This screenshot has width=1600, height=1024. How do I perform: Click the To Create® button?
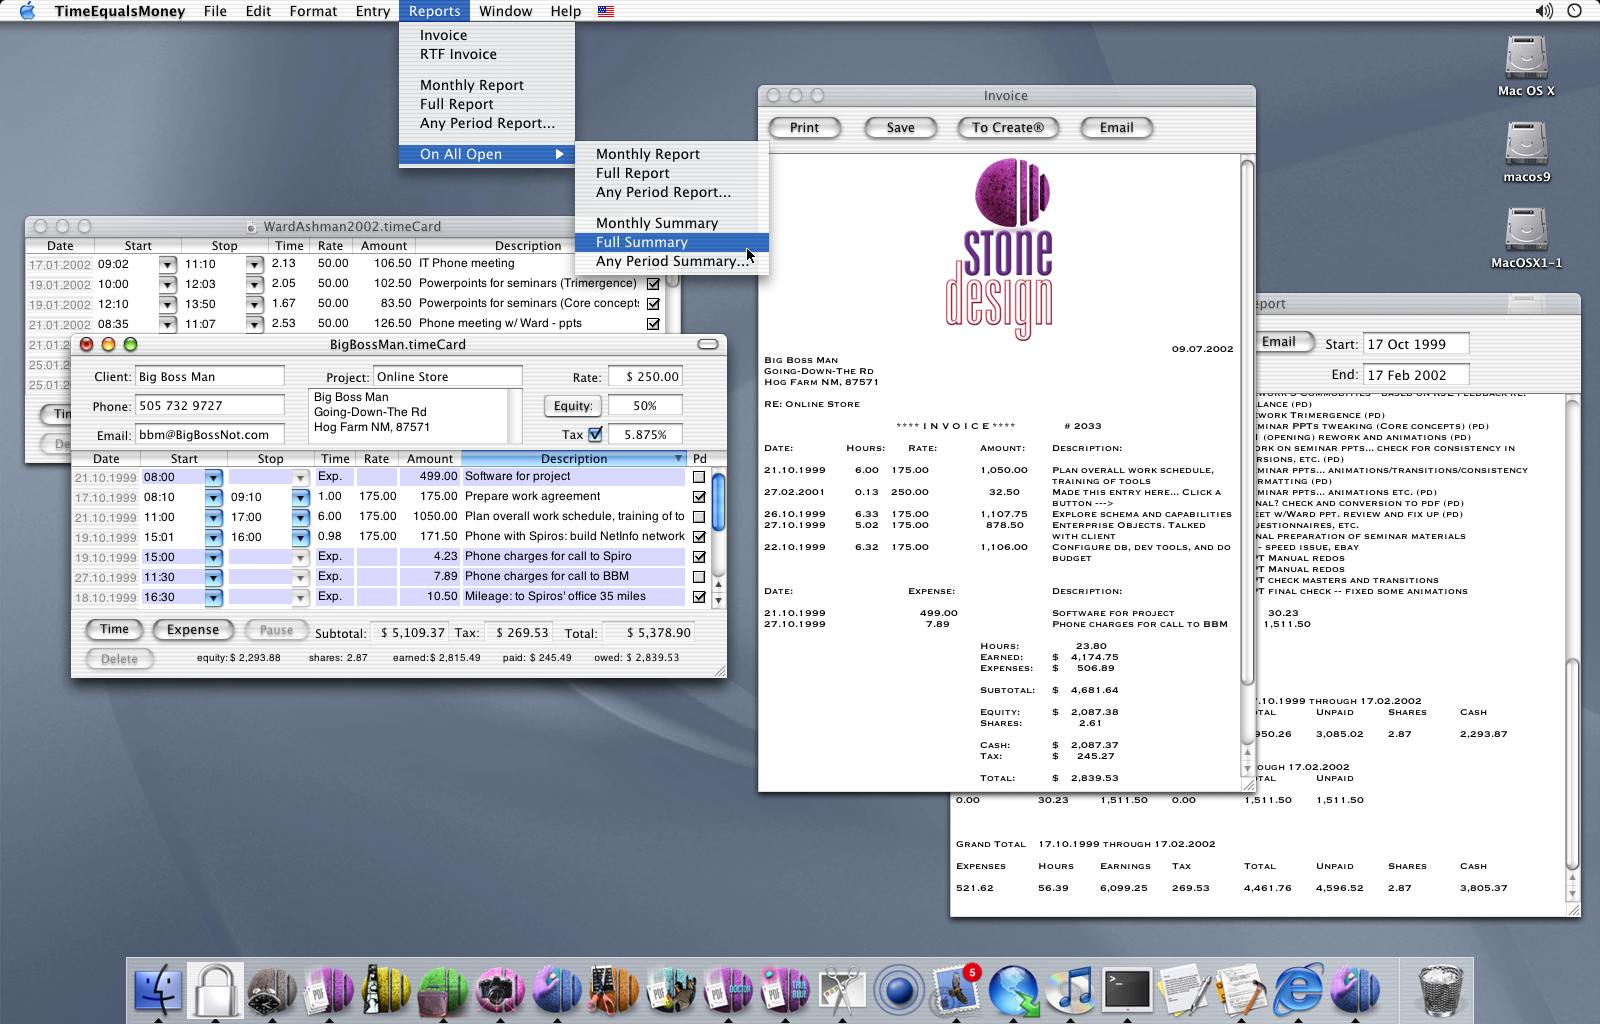[x=1007, y=128]
